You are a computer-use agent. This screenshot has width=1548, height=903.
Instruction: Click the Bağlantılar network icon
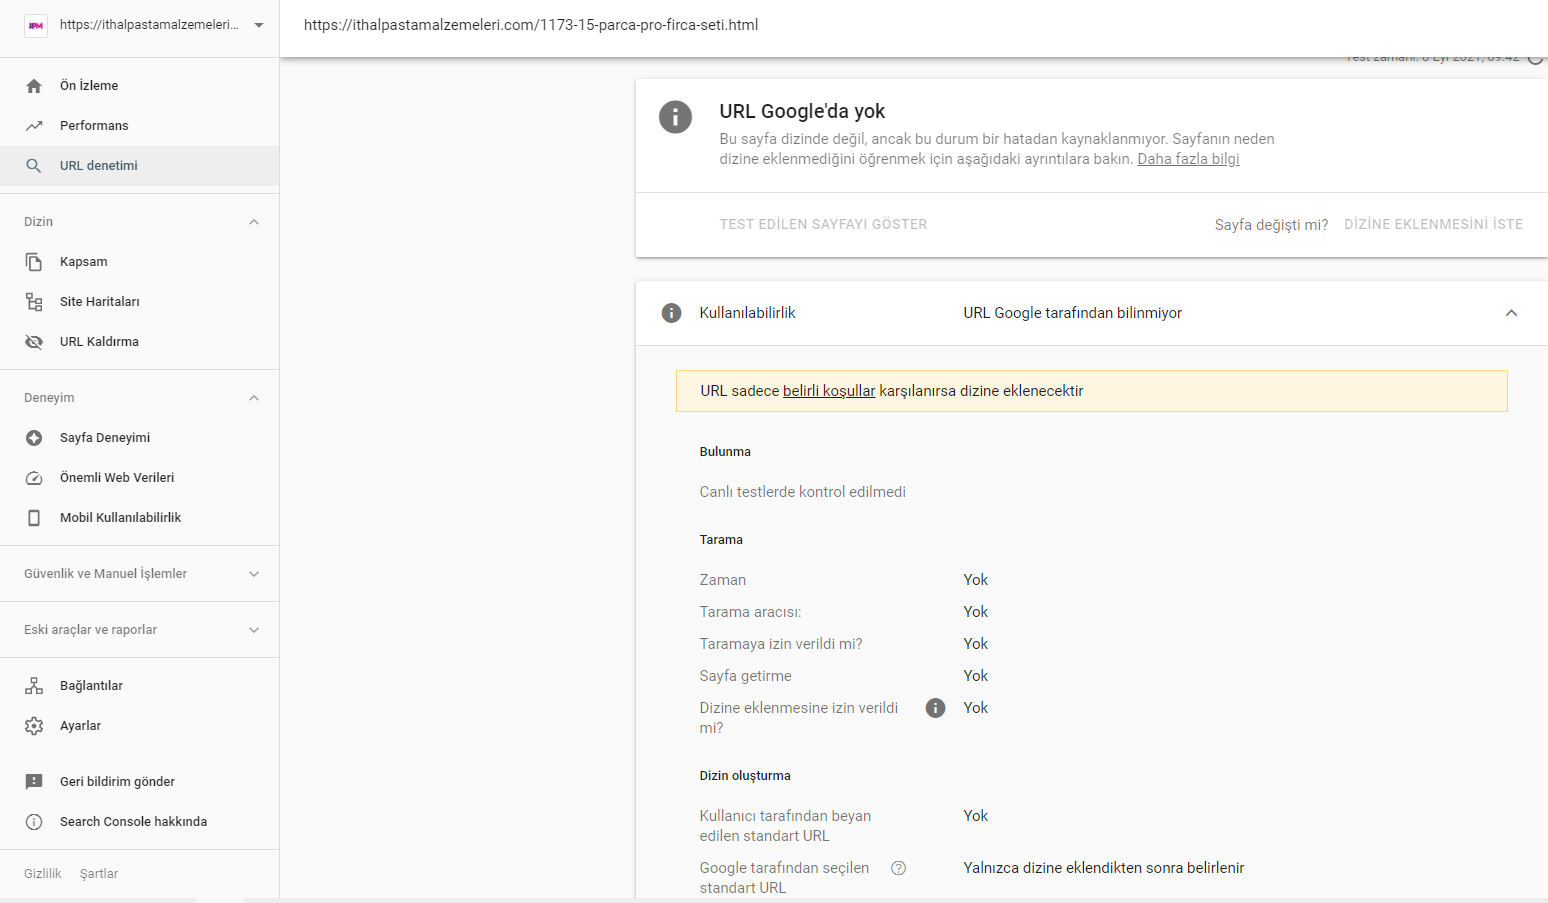tap(34, 686)
